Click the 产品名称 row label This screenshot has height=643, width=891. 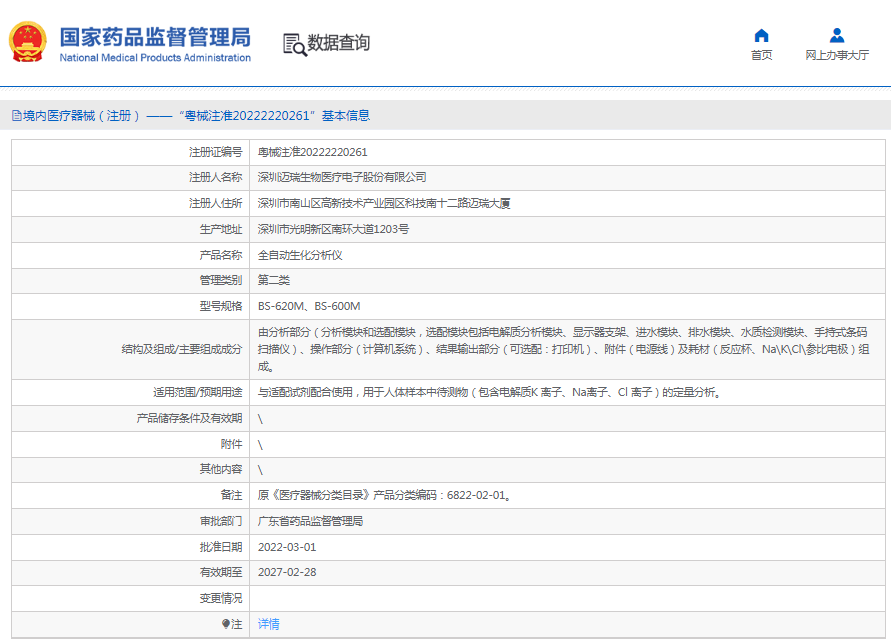pyautogui.click(x=220, y=255)
